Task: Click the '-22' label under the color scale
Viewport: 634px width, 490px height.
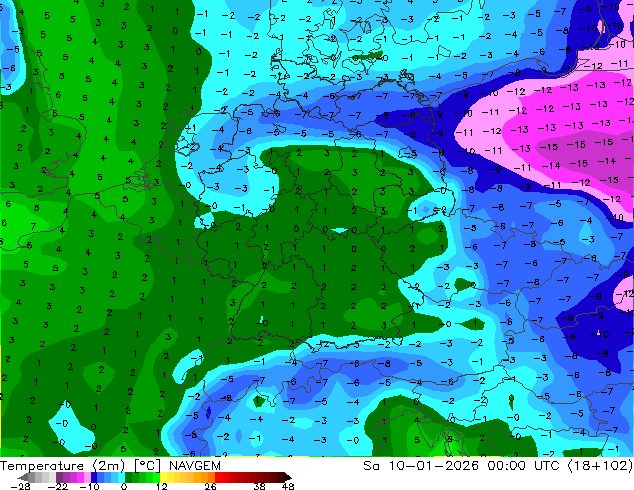Action: click(x=57, y=486)
